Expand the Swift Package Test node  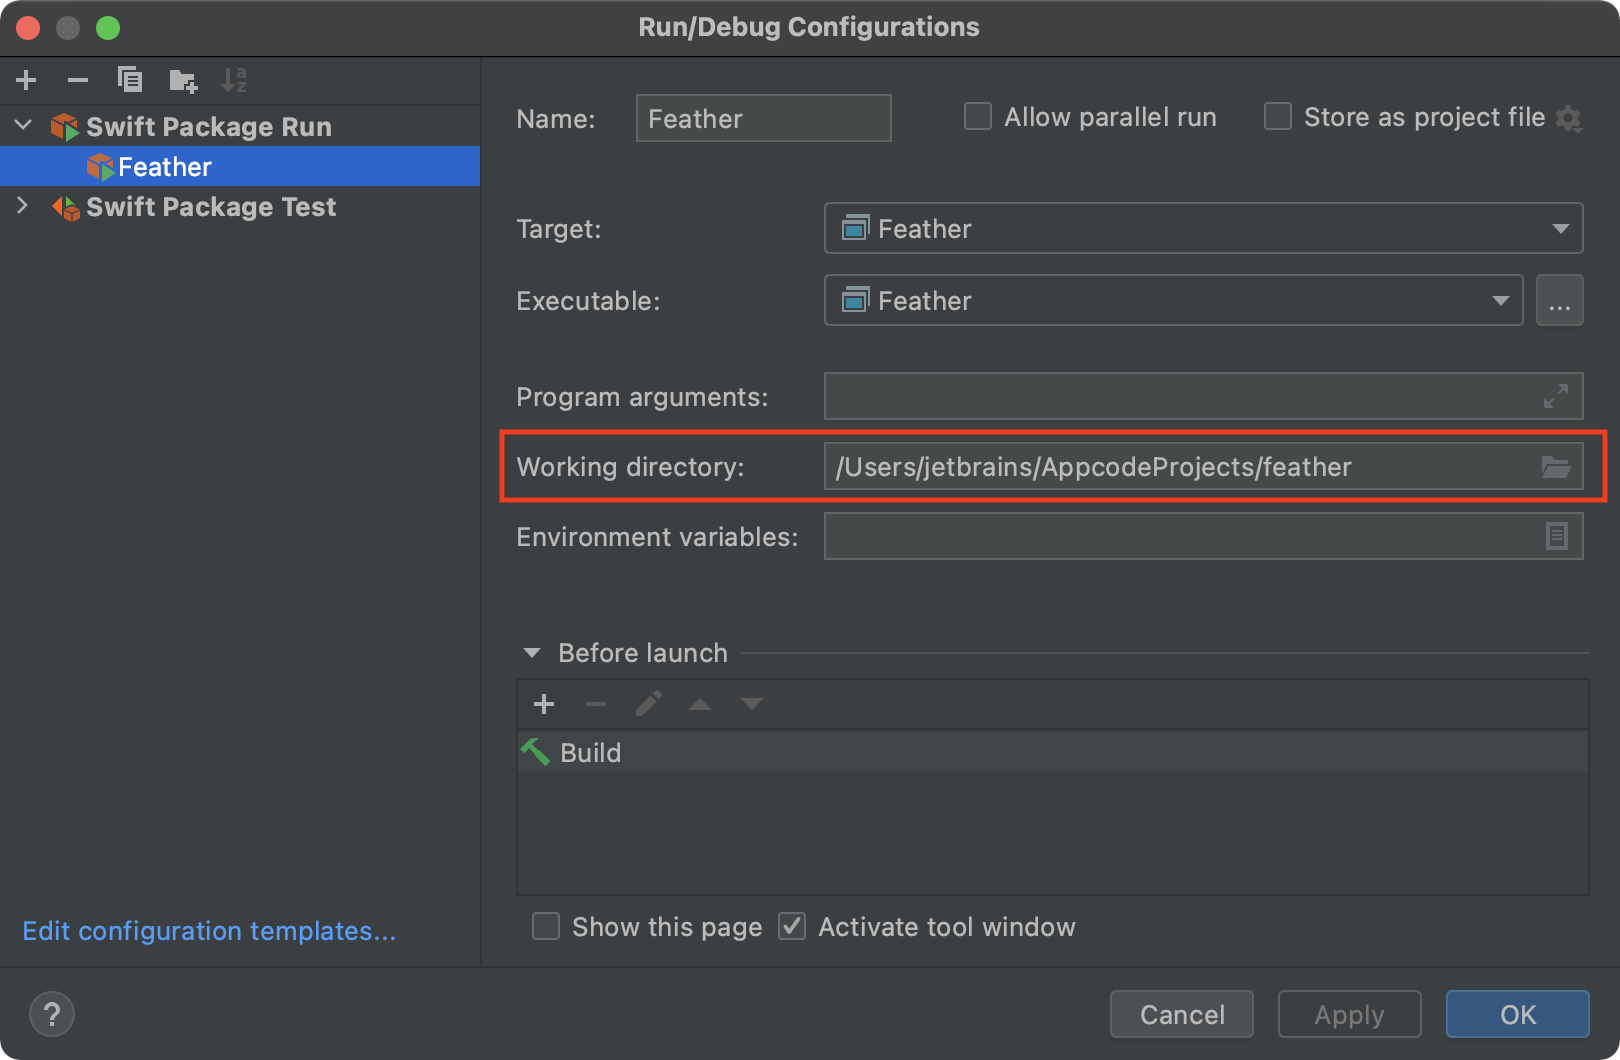(22, 206)
